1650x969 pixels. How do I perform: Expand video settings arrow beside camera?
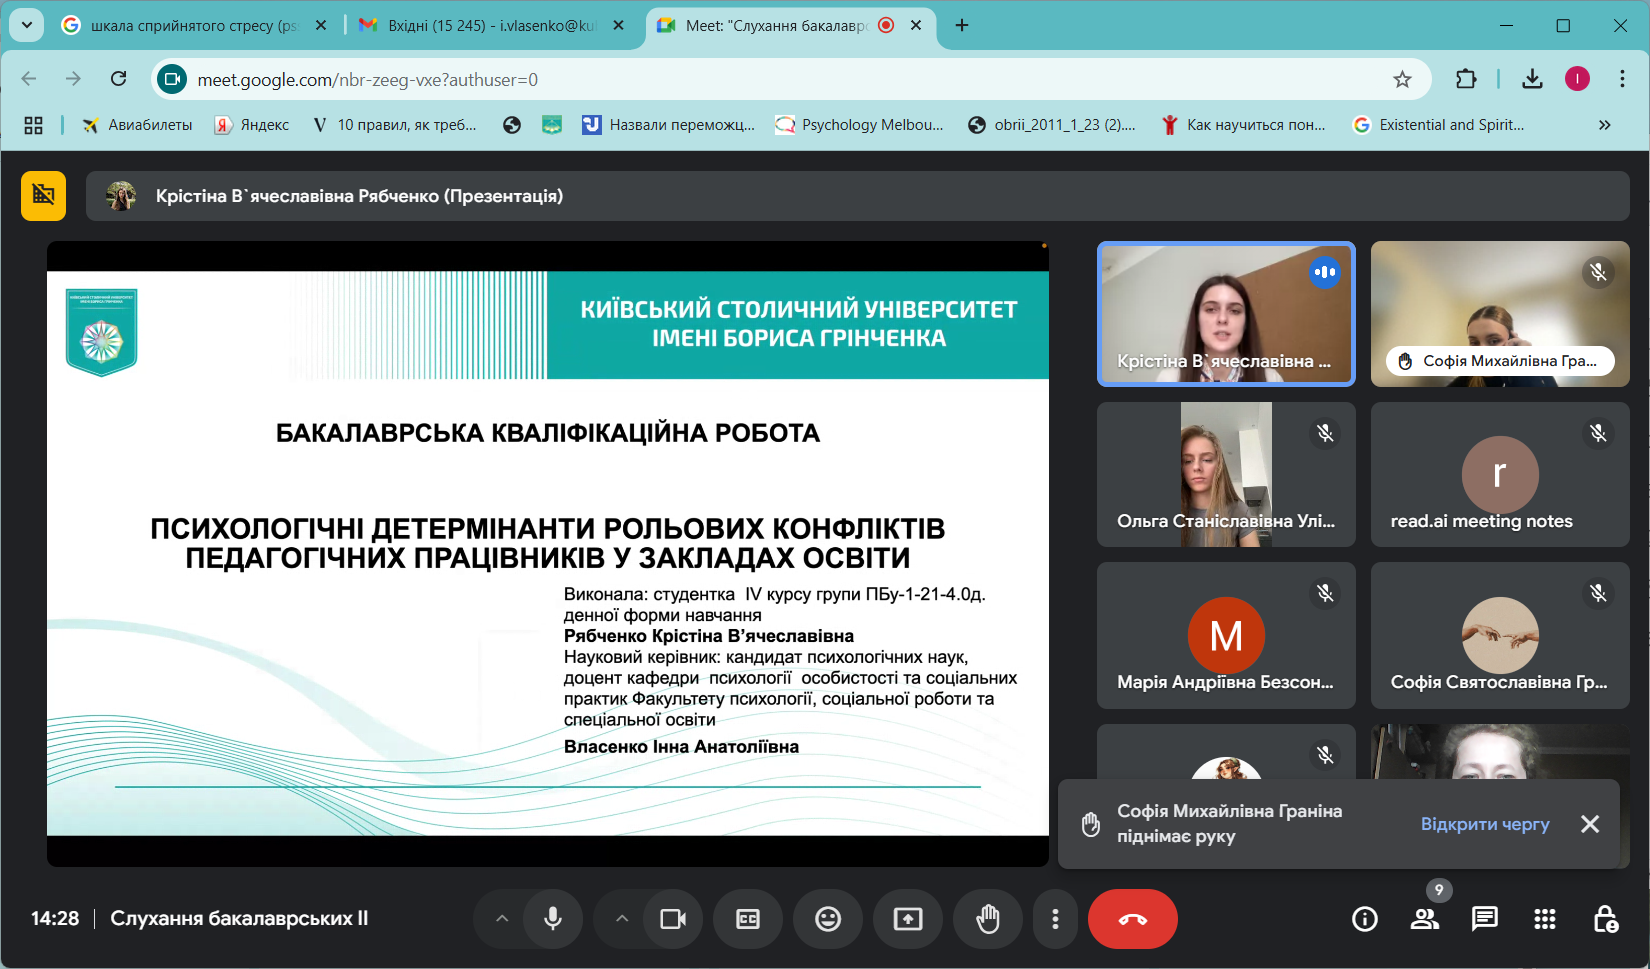(622, 919)
